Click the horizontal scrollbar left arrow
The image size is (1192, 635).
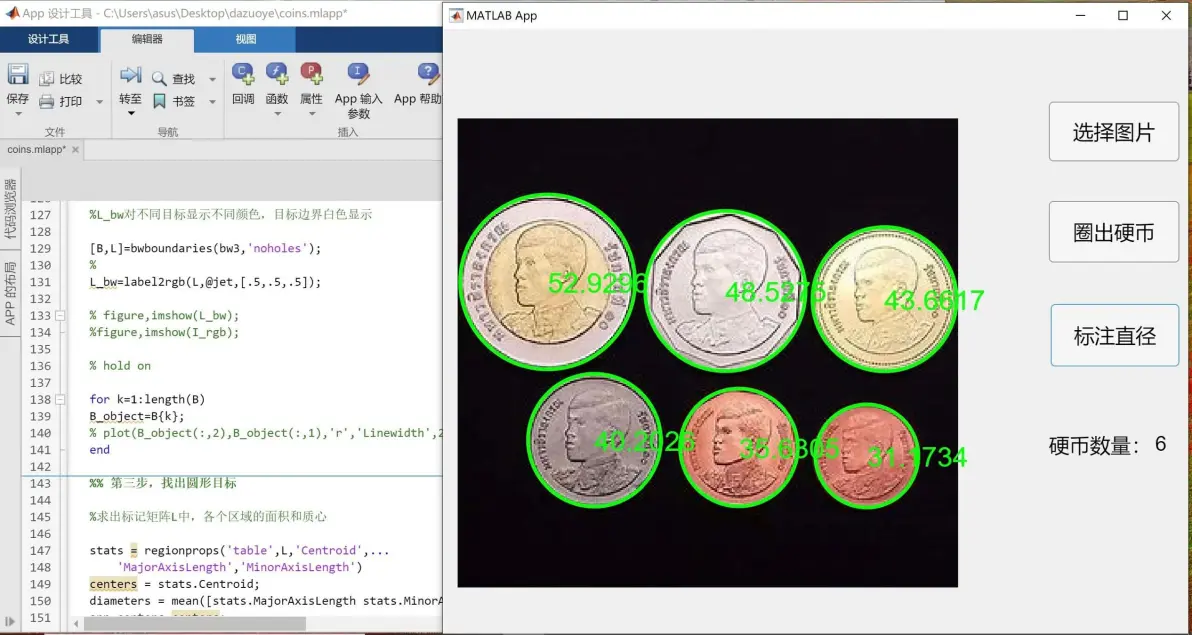click(x=75, y=624)
